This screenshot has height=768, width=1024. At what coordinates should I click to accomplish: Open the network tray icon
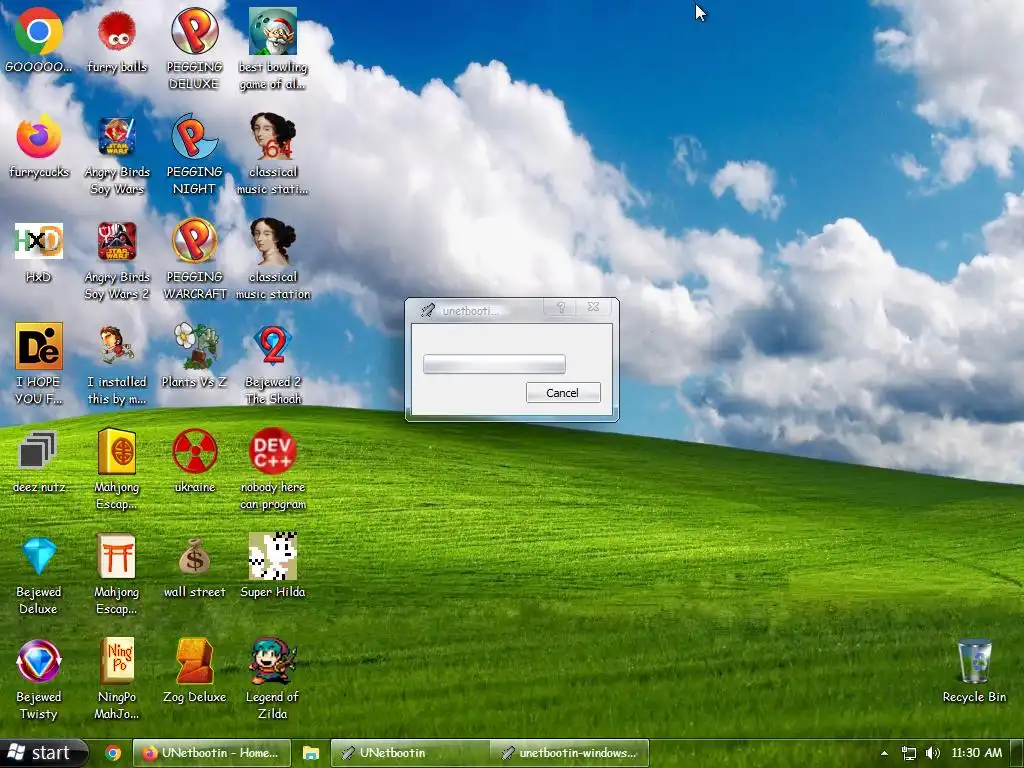click(x=908, y=753)
